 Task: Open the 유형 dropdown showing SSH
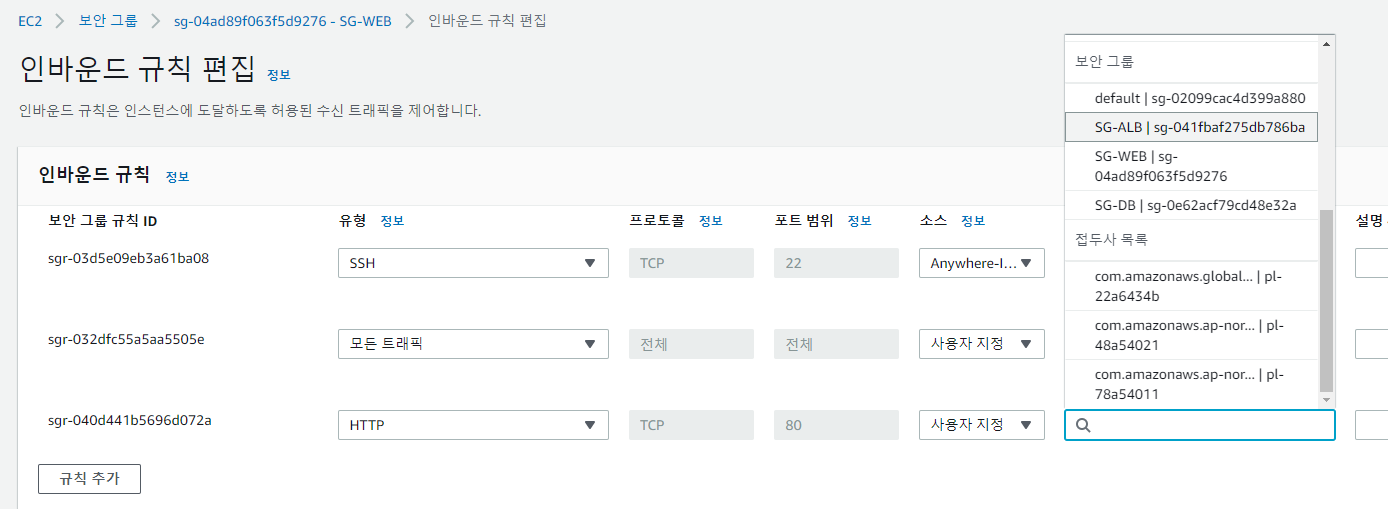[473, 263]
